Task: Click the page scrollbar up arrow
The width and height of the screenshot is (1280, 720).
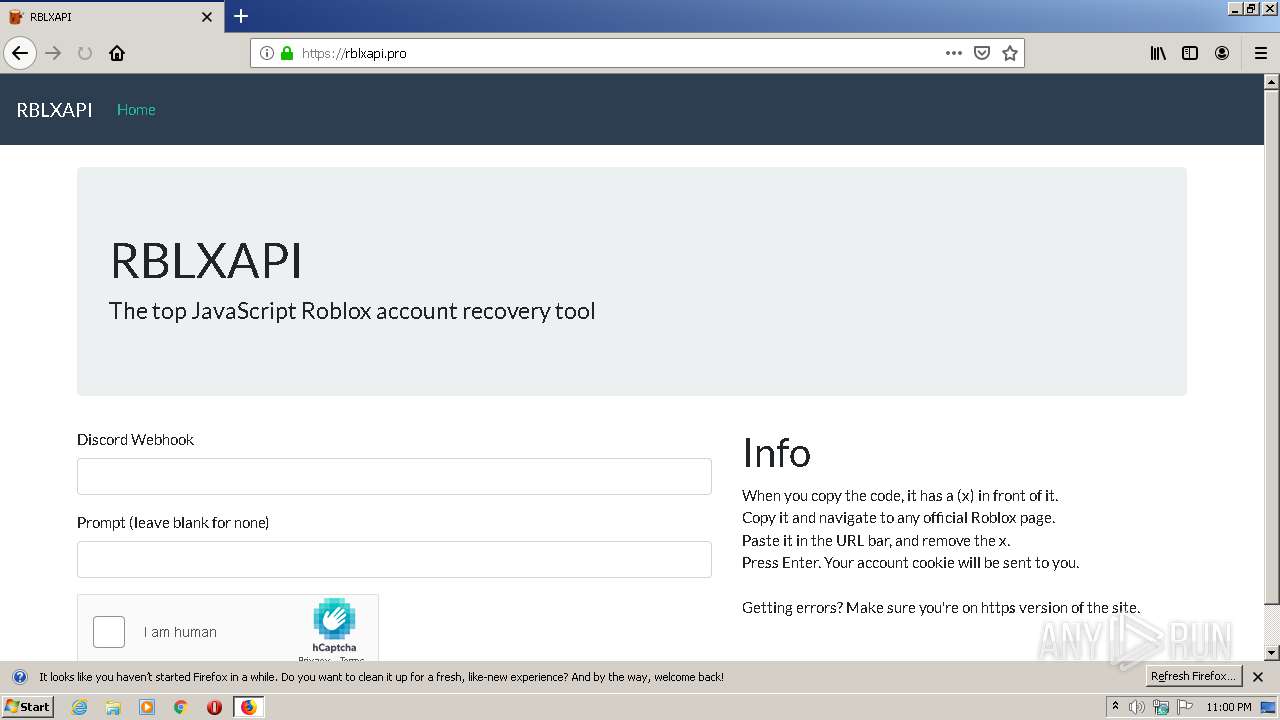Action: click(x=1271, y=81)
